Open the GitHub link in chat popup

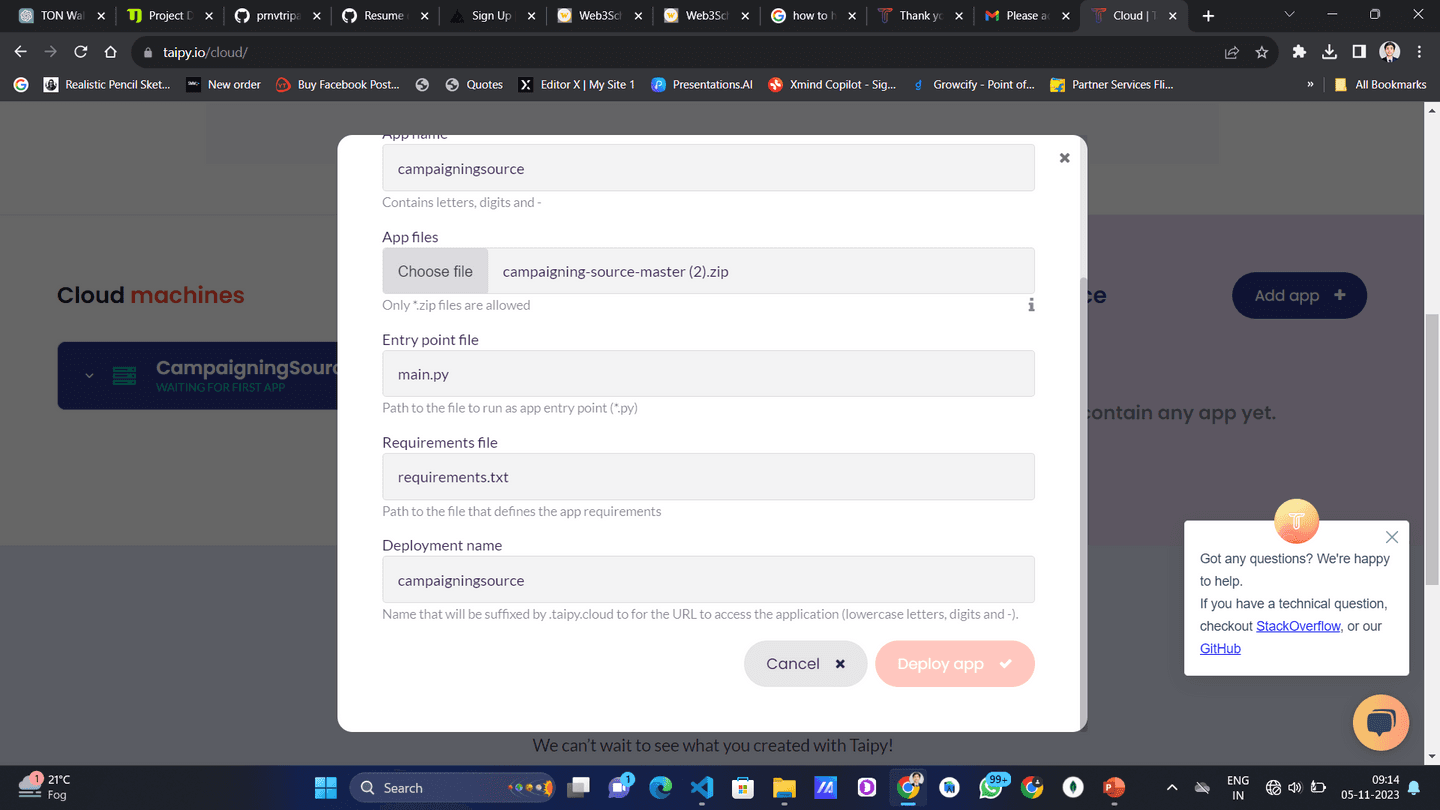pyautogui.click(x=1220, y=649)
